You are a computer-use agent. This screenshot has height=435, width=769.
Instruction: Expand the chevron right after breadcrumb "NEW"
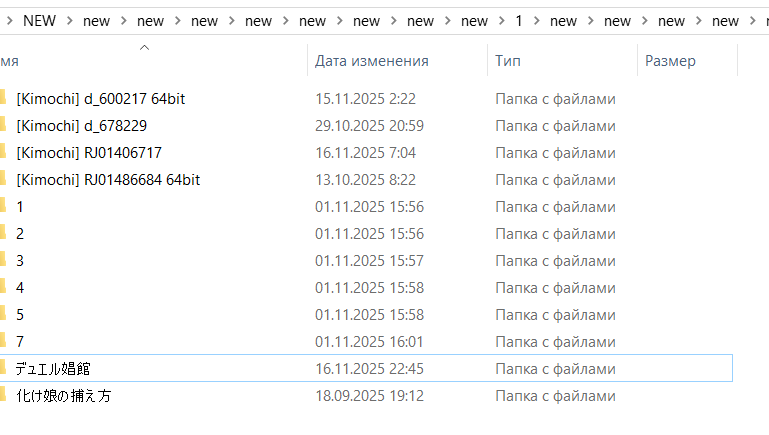point(70,20)
